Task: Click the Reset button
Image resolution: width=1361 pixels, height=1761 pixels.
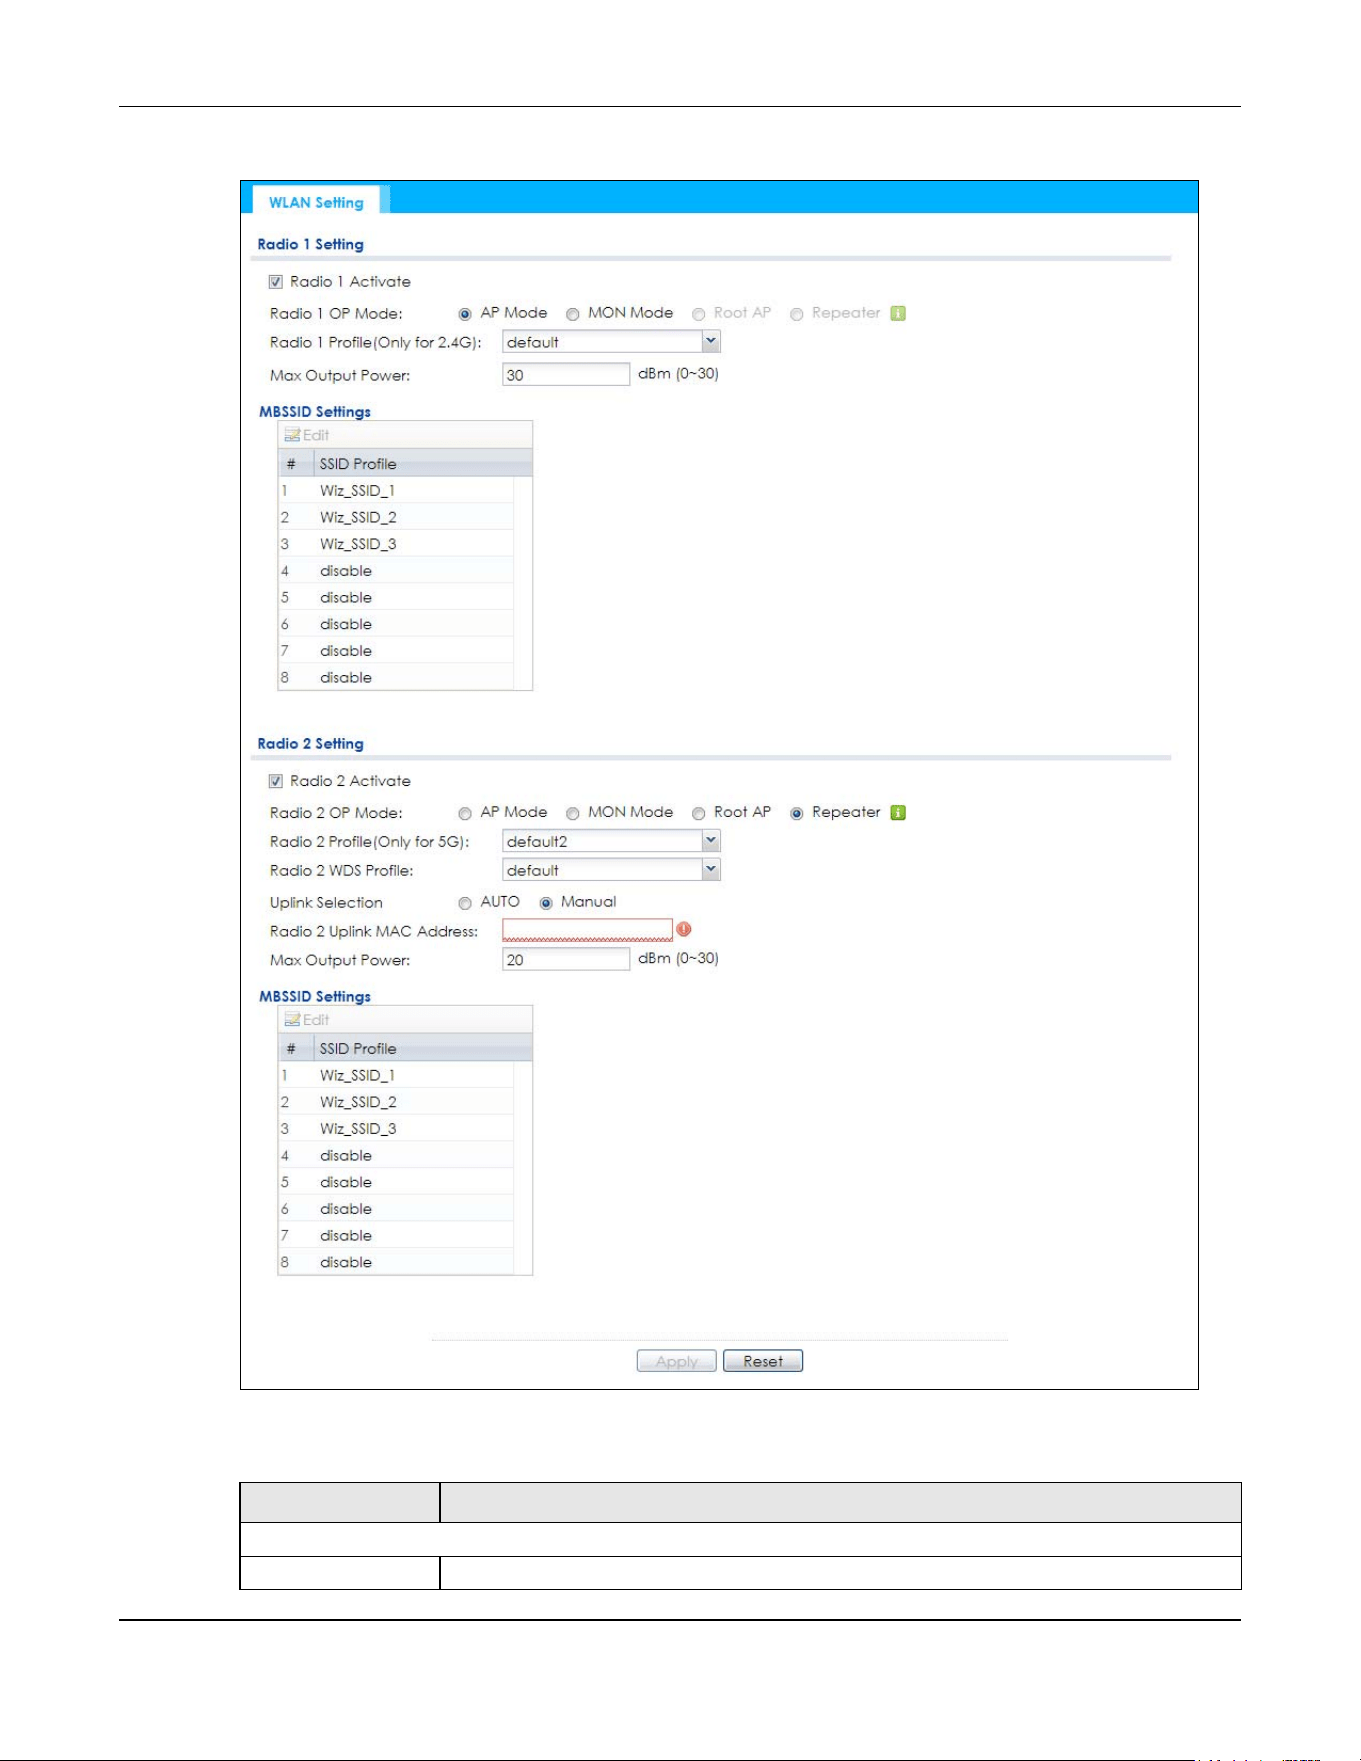Action: tap(763, 1361)
